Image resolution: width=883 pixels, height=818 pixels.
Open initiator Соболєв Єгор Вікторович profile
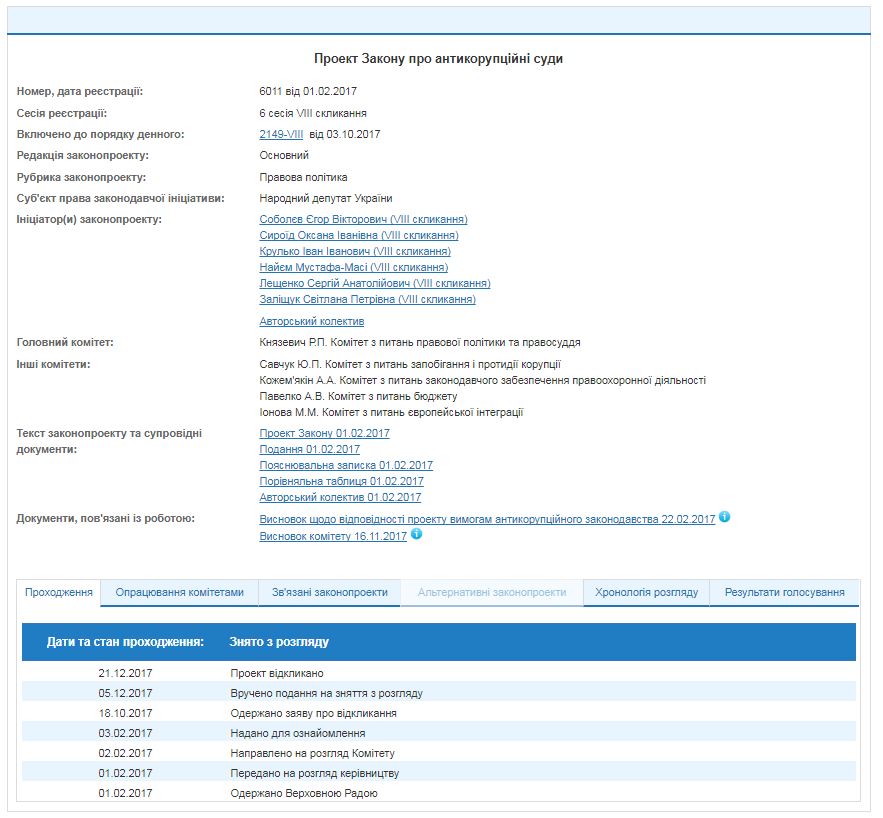[363, 219]
